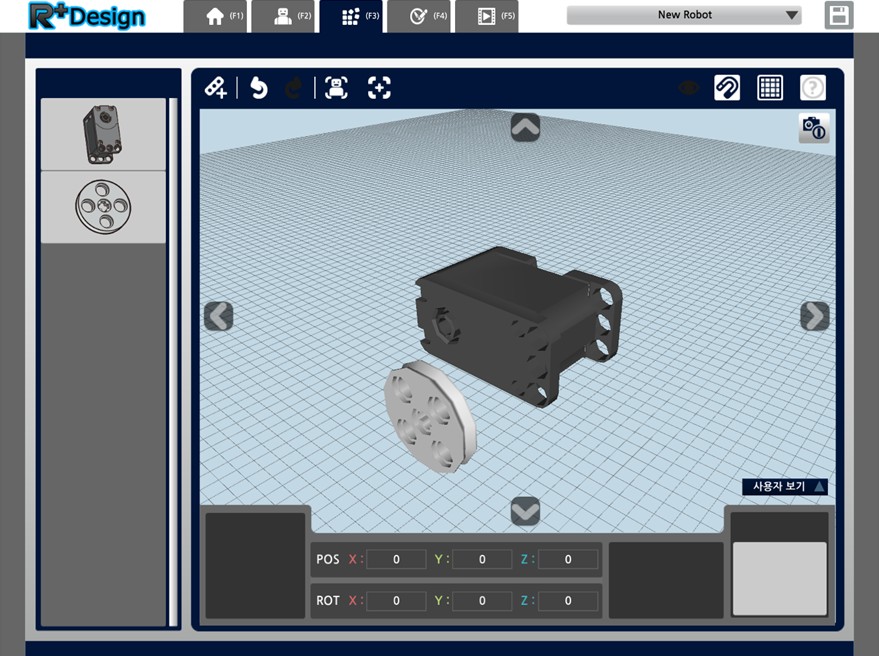Rotate view with the right arrow button
The height and width of the screenshot is (656, 879).
click(815, 316)
